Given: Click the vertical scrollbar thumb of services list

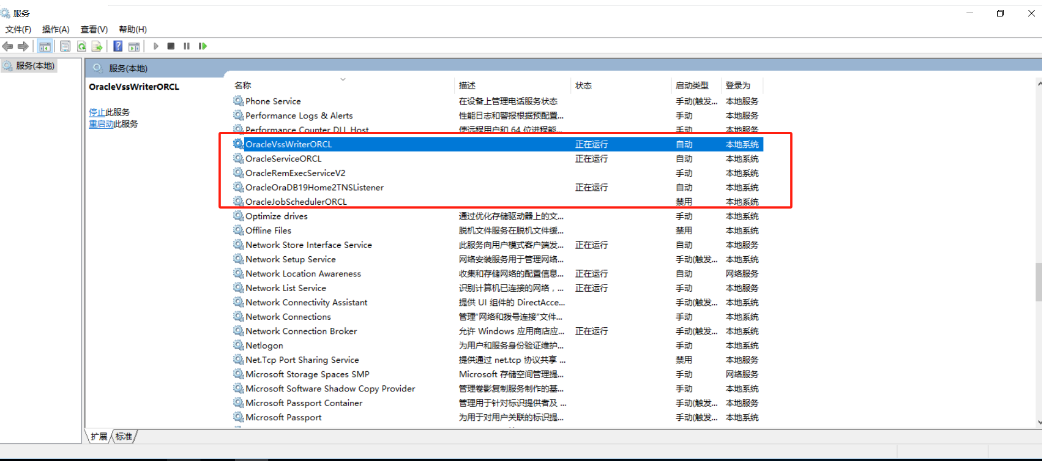Looking at the screenshot, I should 1039,281.
